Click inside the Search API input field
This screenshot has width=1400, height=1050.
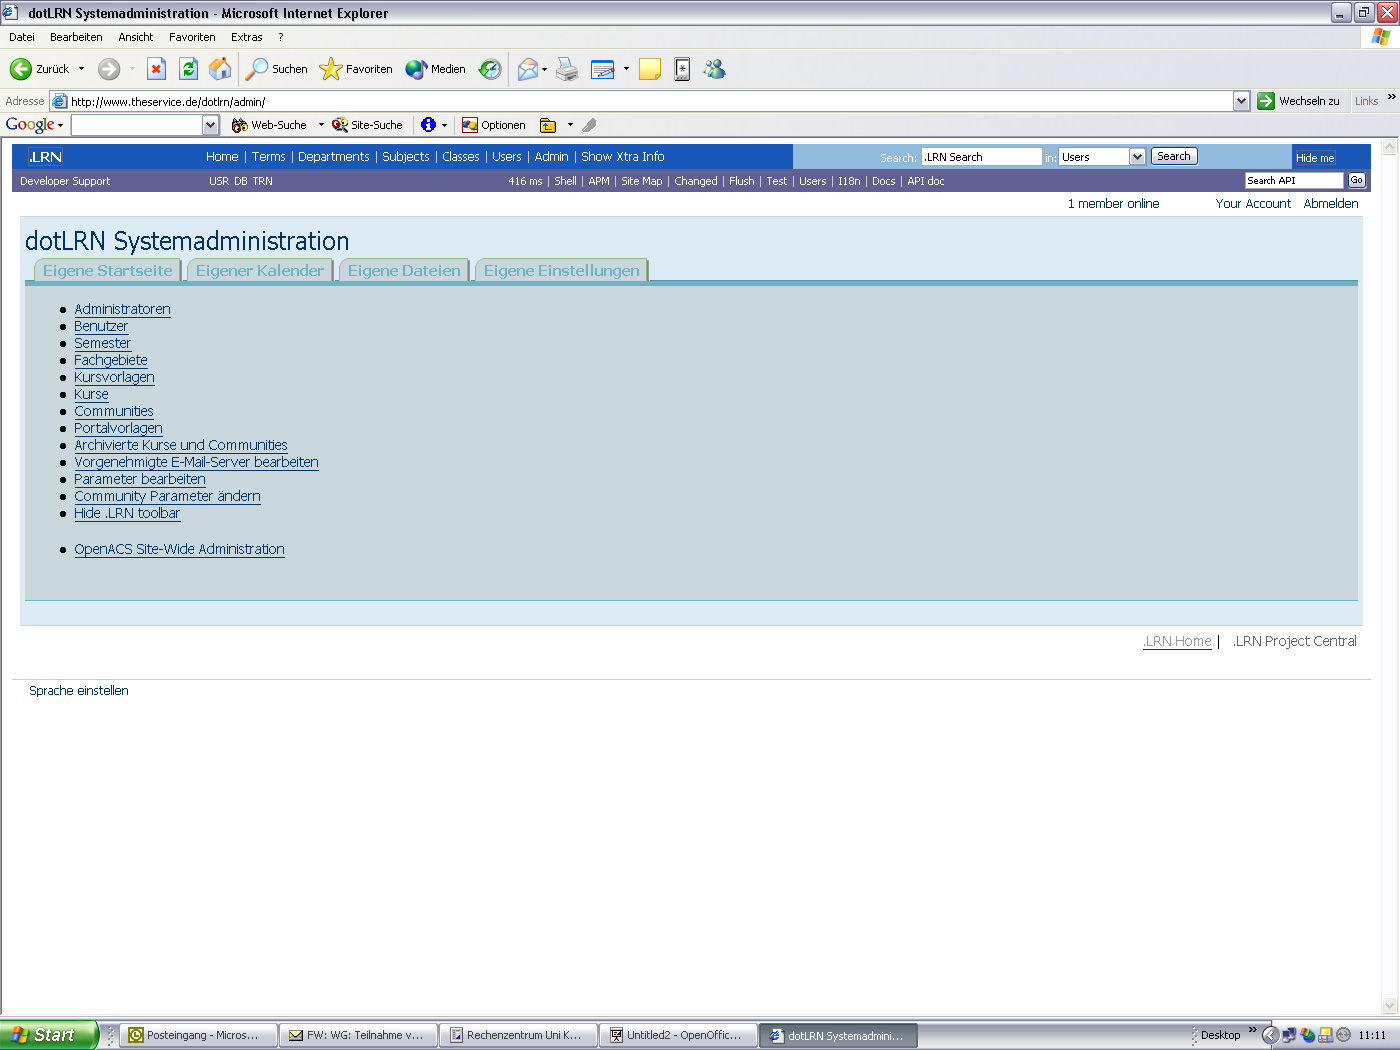[1293, 180]
